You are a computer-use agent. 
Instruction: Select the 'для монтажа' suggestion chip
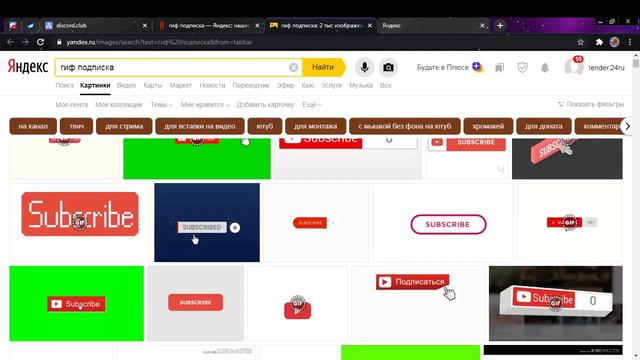pyautogui.click(x=316, y=126)
